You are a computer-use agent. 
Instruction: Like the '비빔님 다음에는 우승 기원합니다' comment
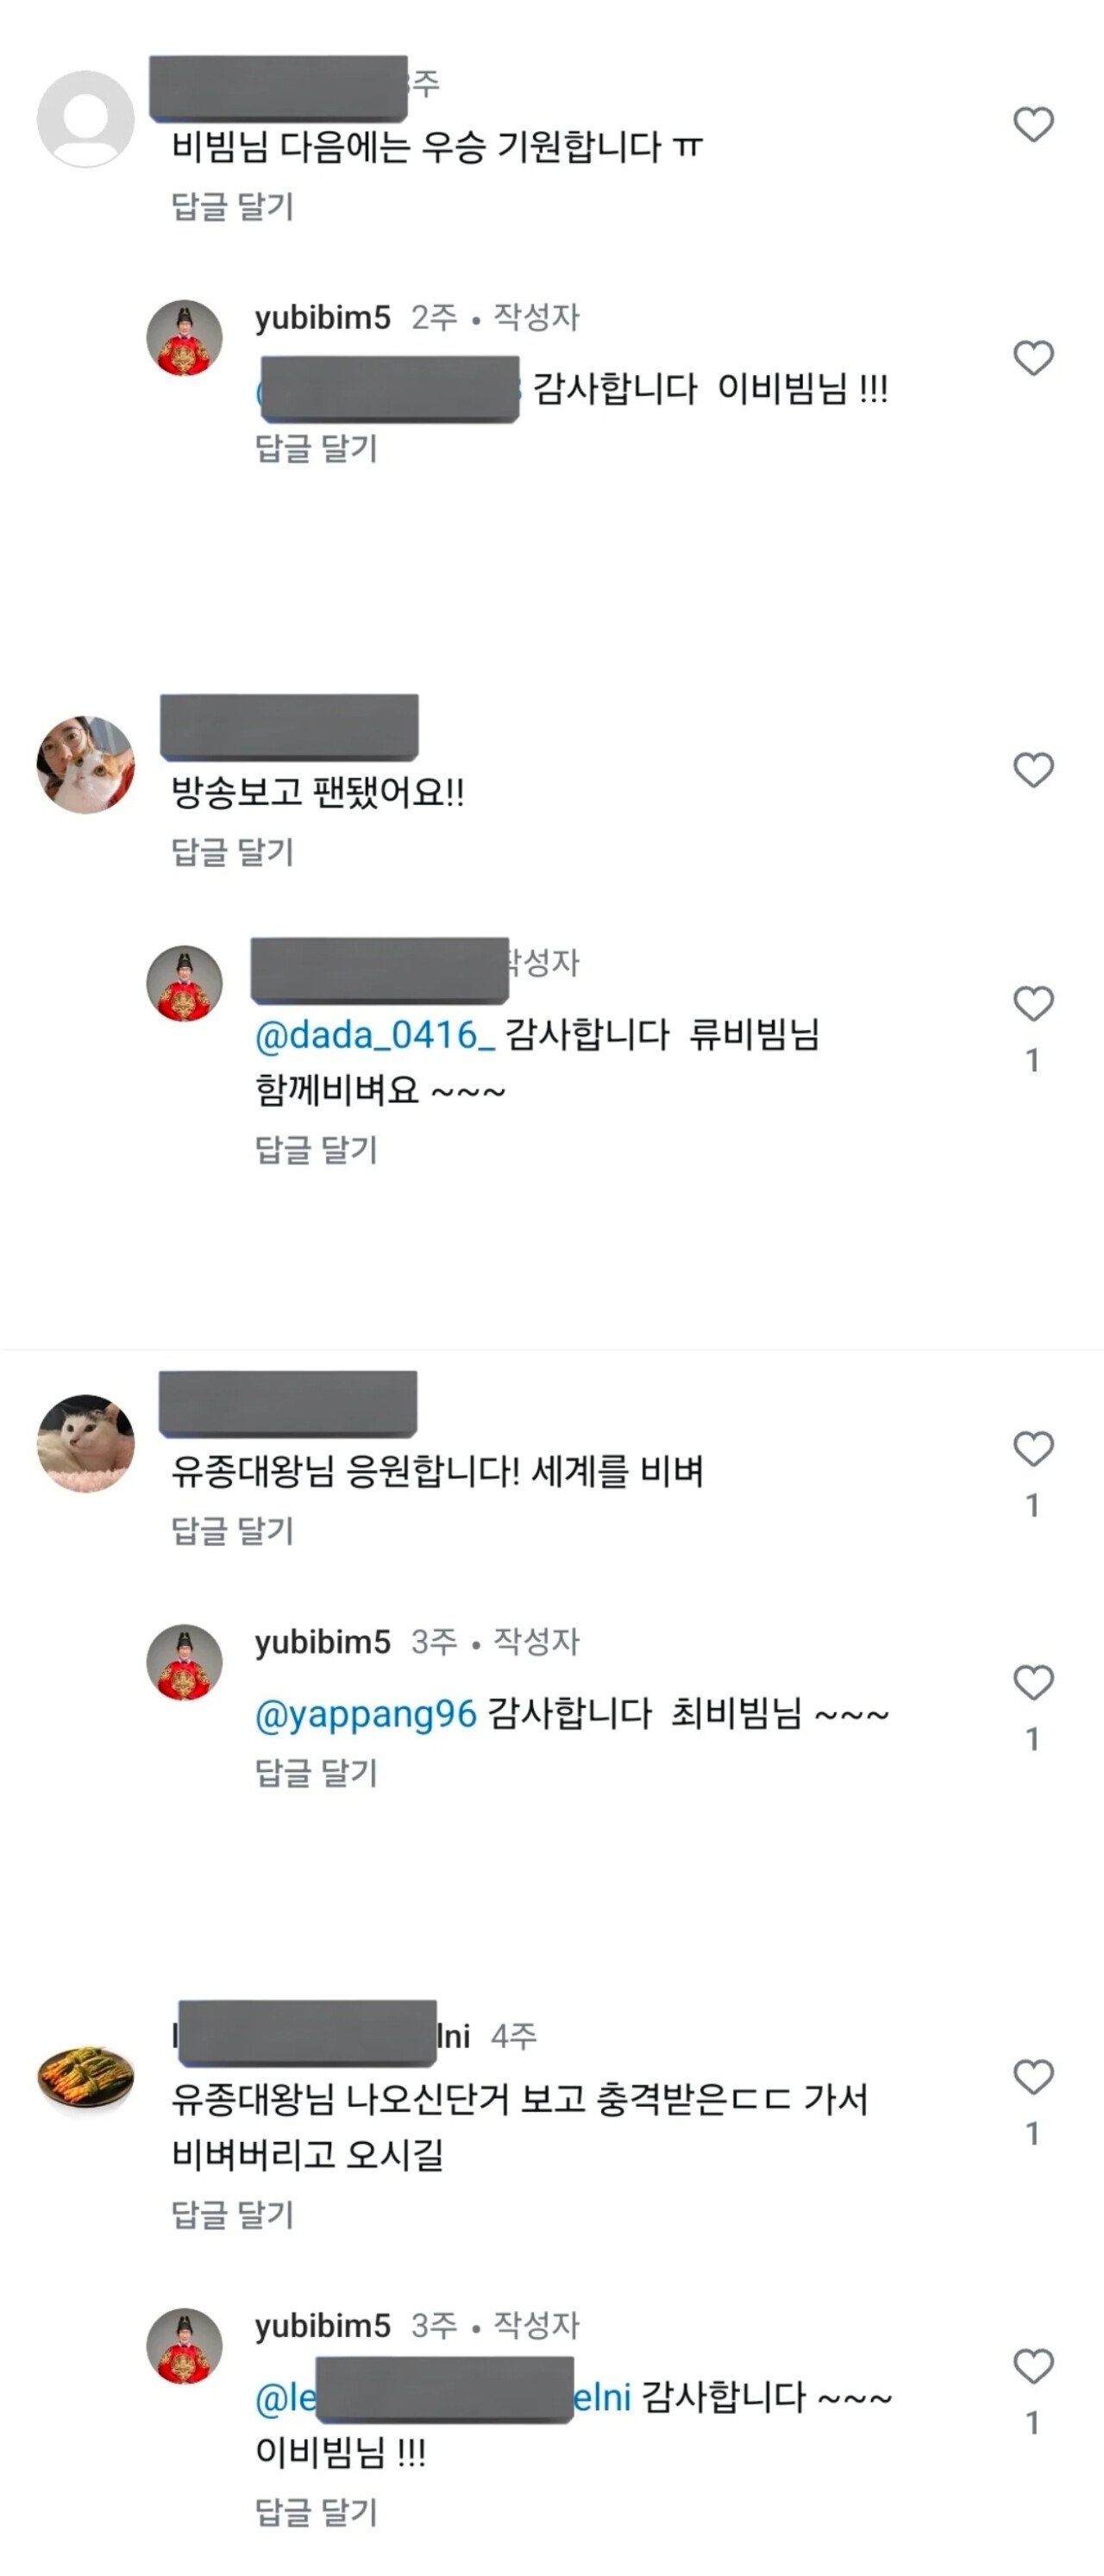pos(1033,125)
